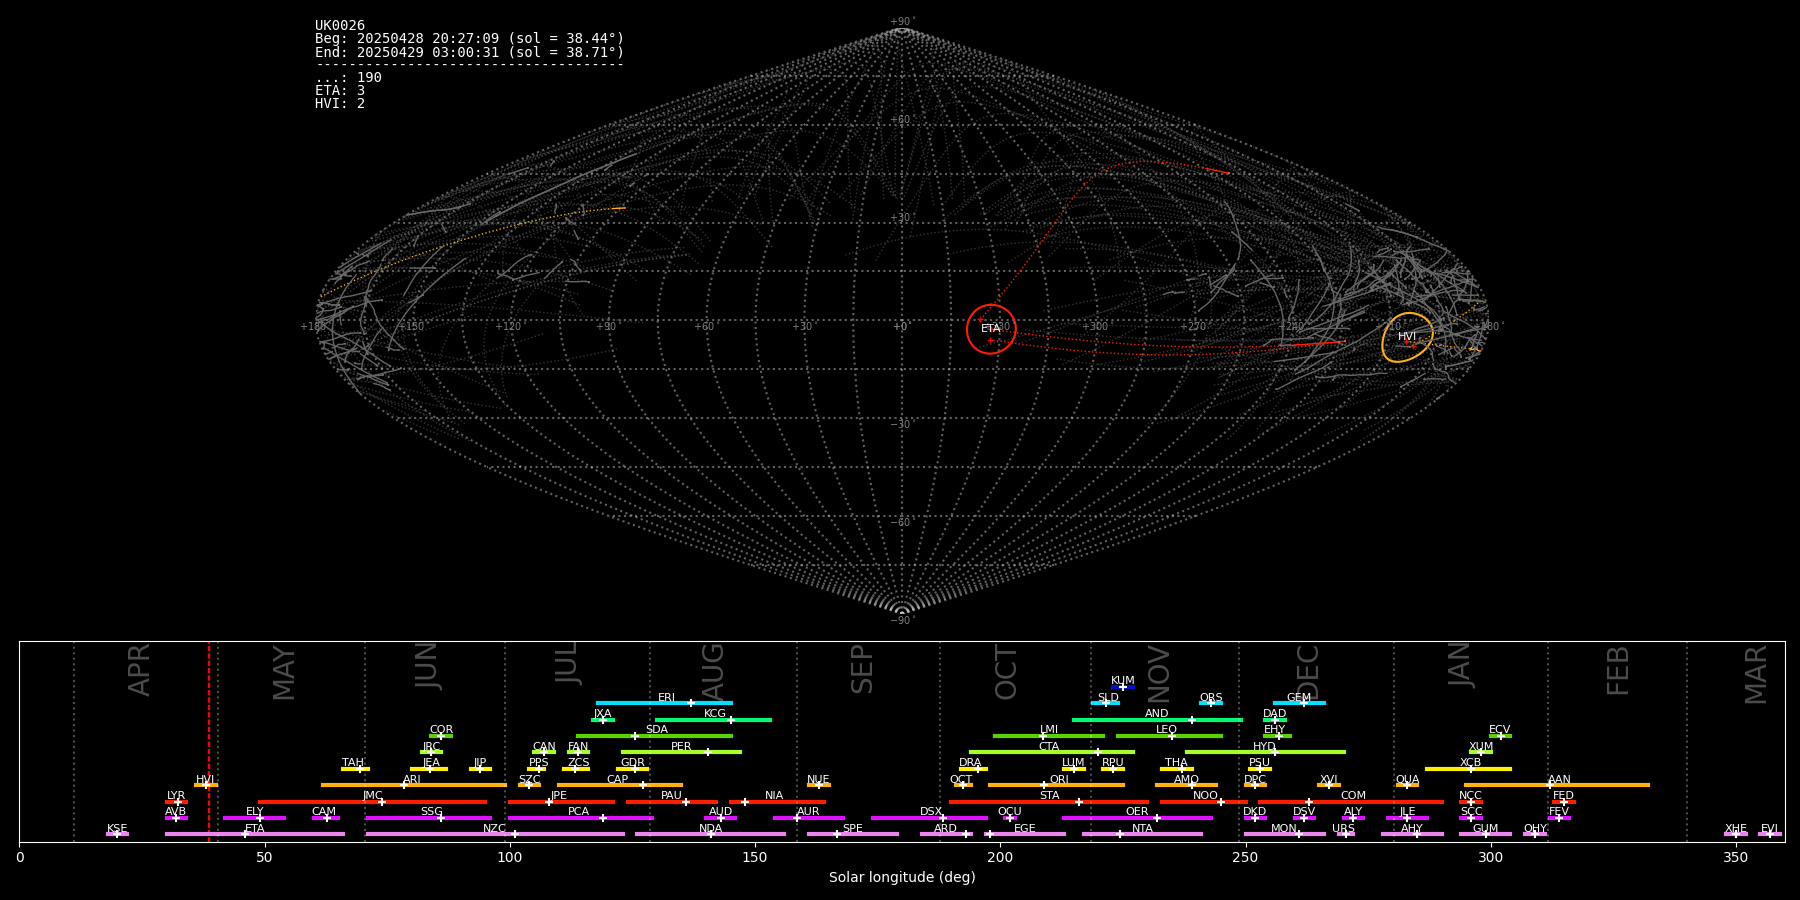1800x900 pixels.
Task: Click the STA shower bar
Action: click(x=1049, y=802)
